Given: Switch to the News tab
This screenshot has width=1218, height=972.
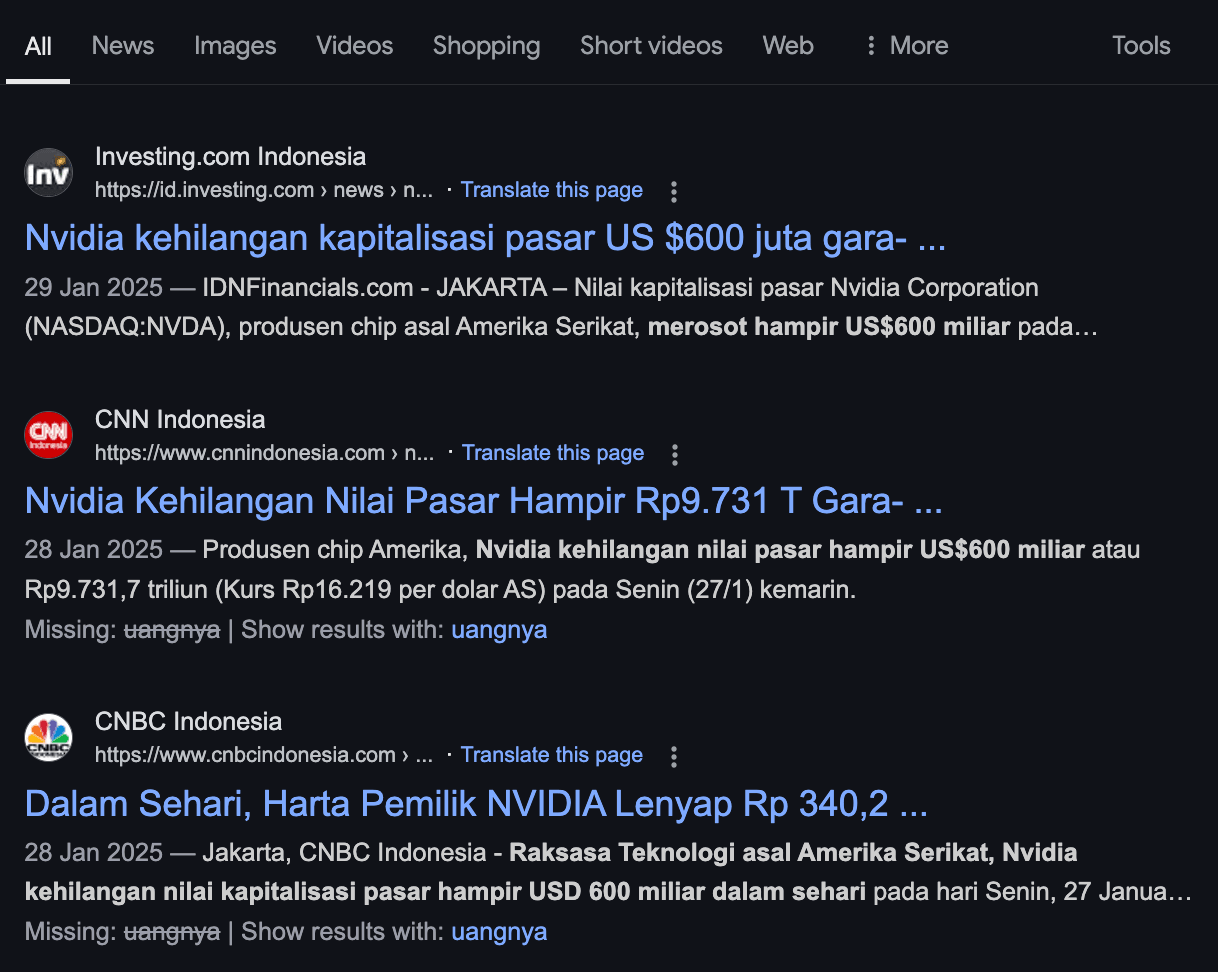Looking at the screenshot, I should click(122, 45).
